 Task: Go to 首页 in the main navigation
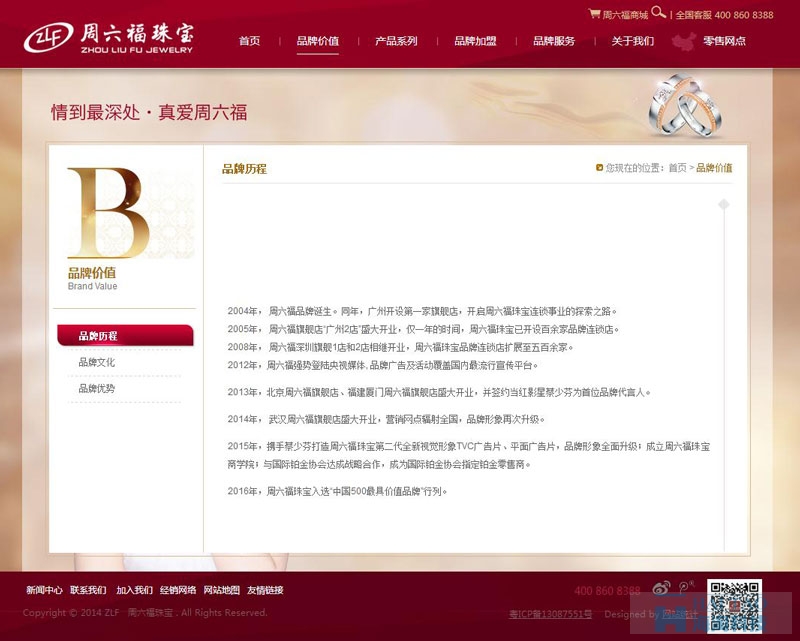(x=249, y=41)
